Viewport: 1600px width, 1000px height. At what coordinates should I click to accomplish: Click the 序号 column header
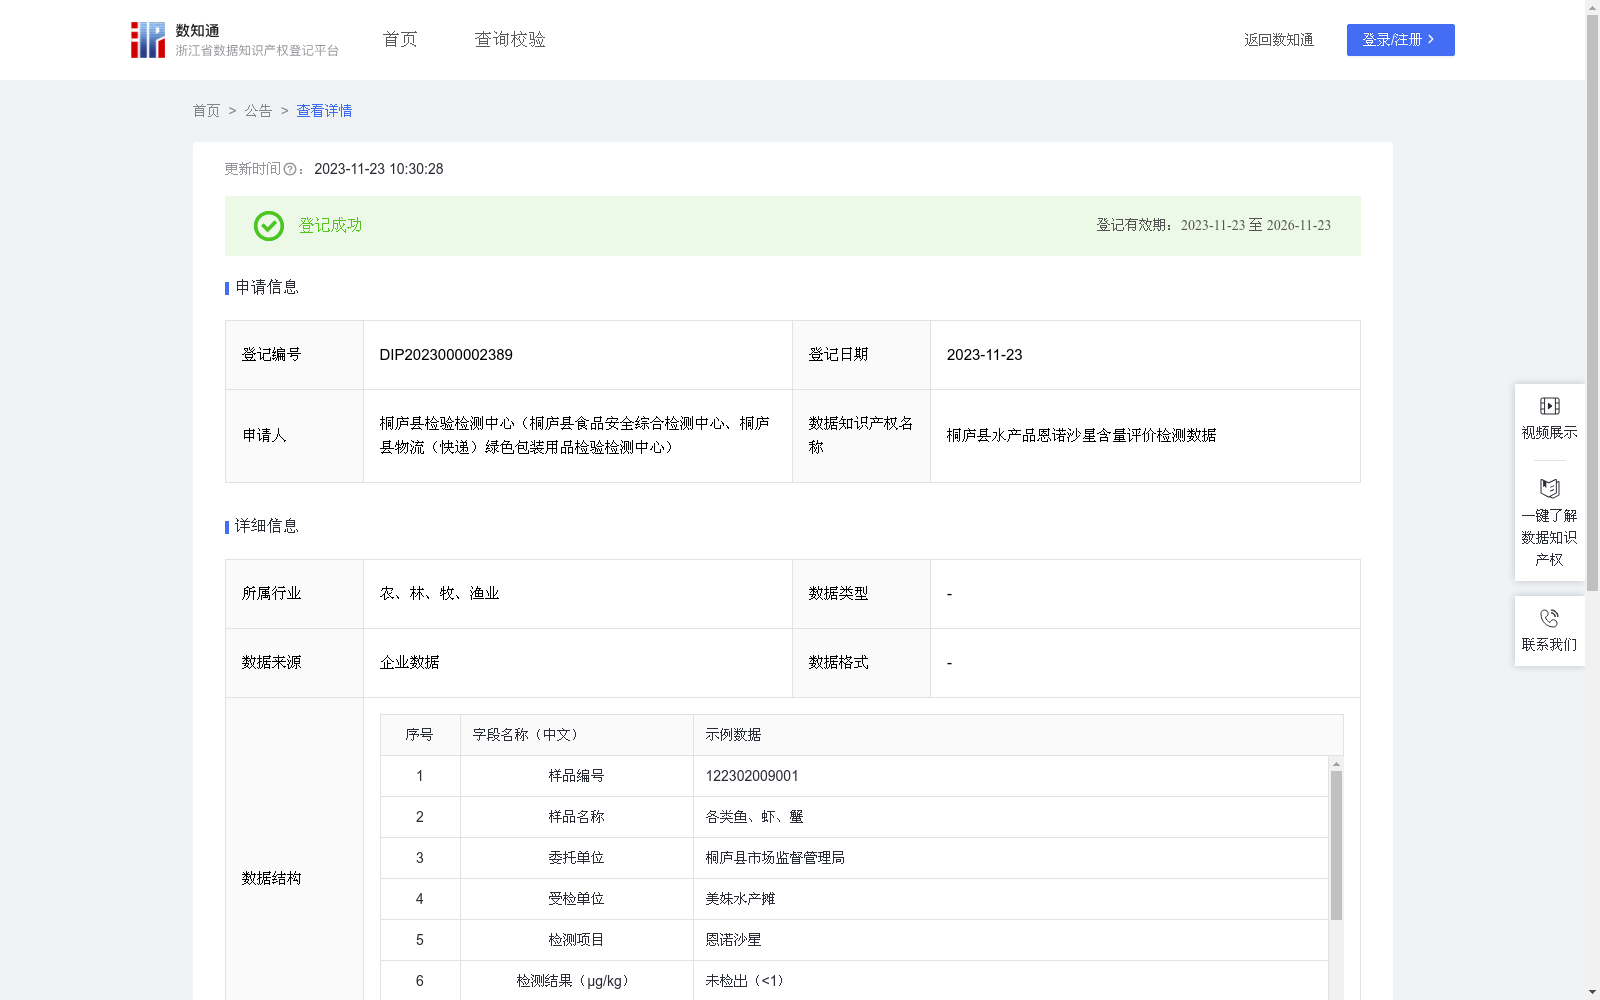tap(419, 735)
